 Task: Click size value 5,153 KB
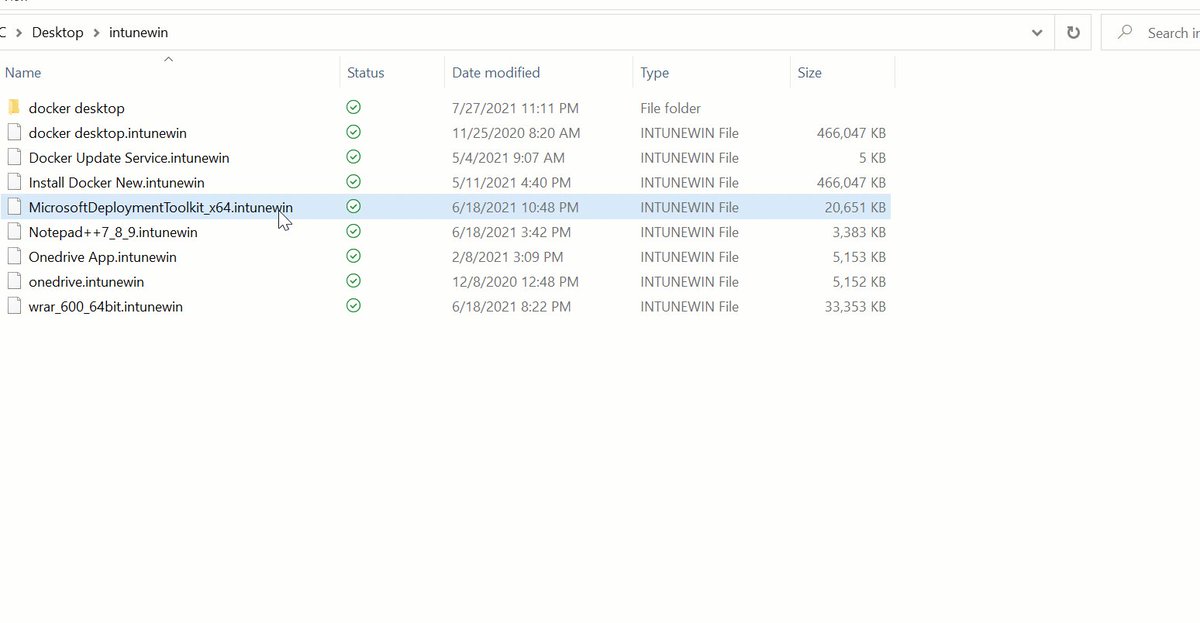(859, 257)
